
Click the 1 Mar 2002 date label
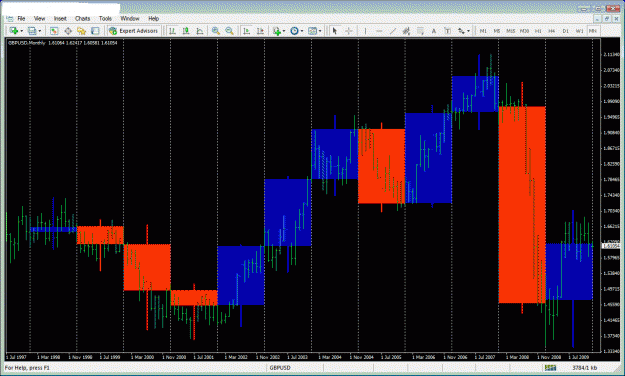tap(236, 357)
